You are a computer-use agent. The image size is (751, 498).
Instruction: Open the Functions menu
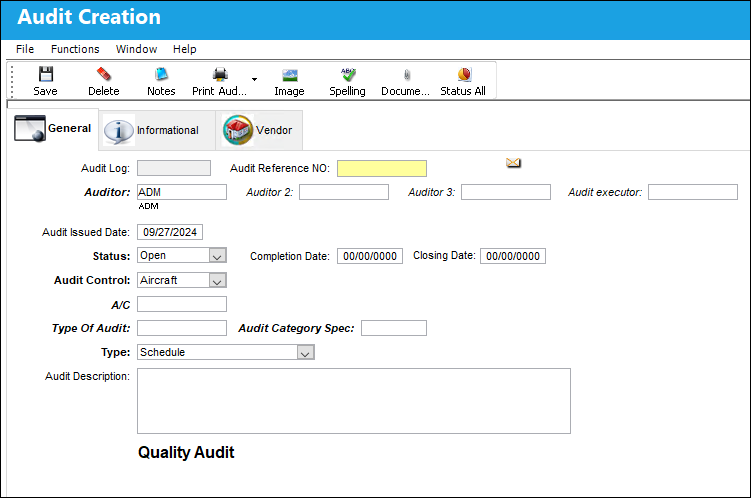75,49
